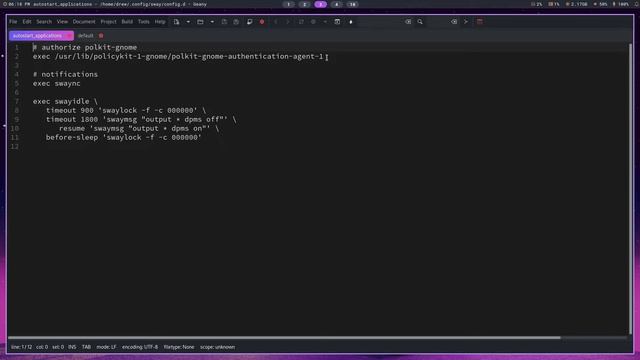Open the Document menu
Image resolution: width=640 pixels, height=360 pixels.
point(84,22)
